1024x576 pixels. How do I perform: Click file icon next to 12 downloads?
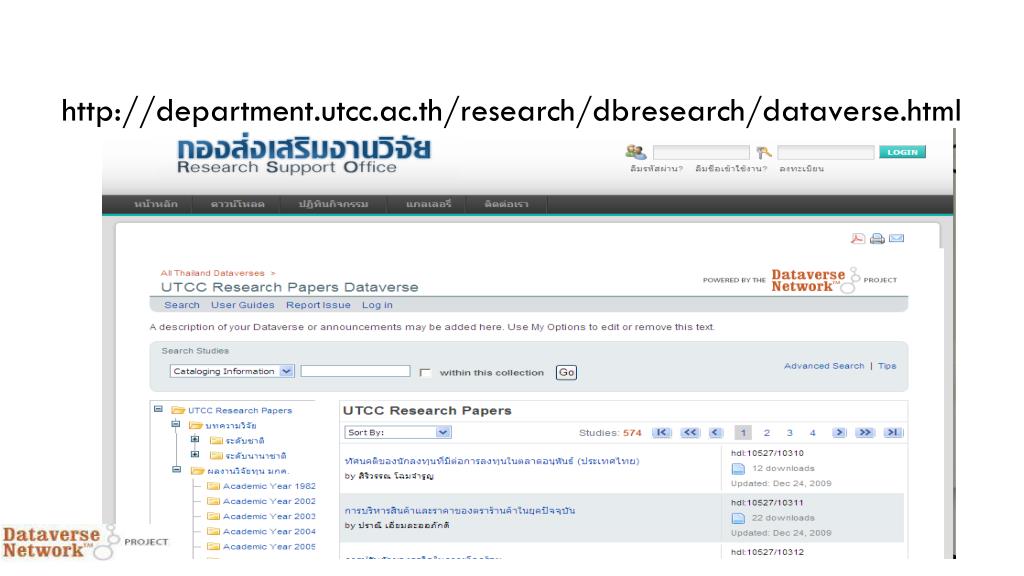pos(738,468)
